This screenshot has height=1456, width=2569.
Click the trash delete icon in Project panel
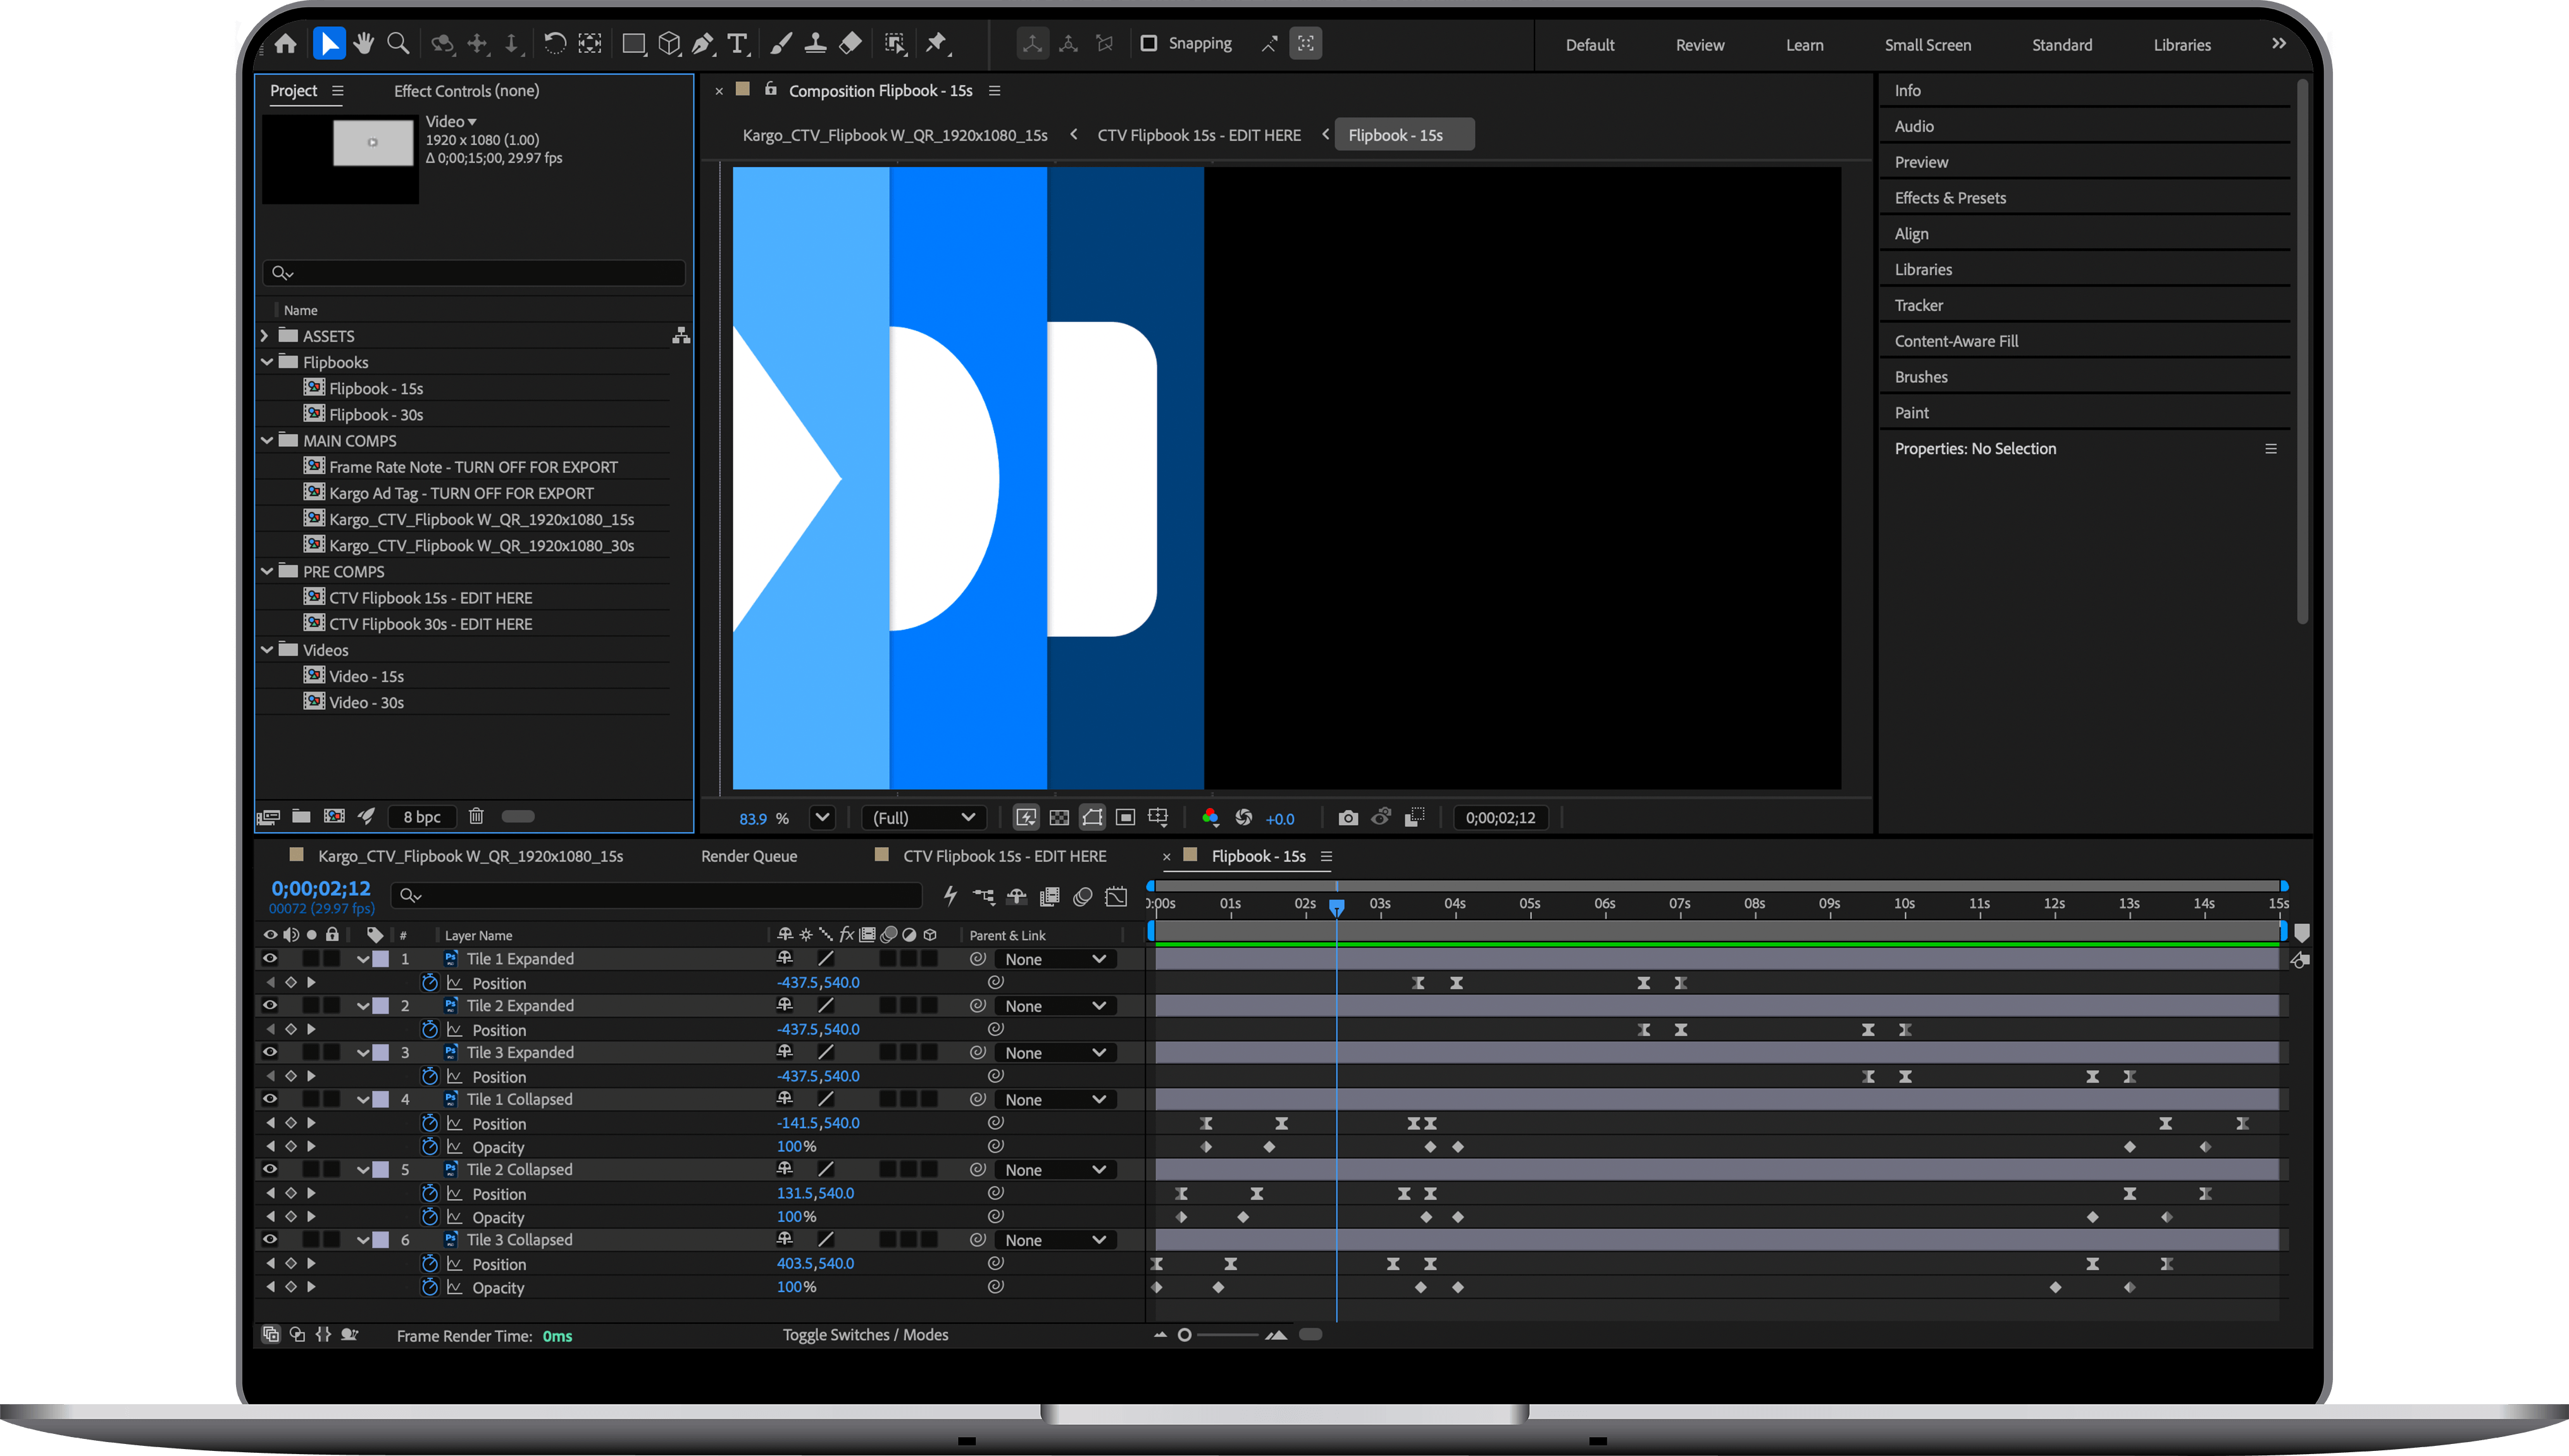[x=476, y=816]
